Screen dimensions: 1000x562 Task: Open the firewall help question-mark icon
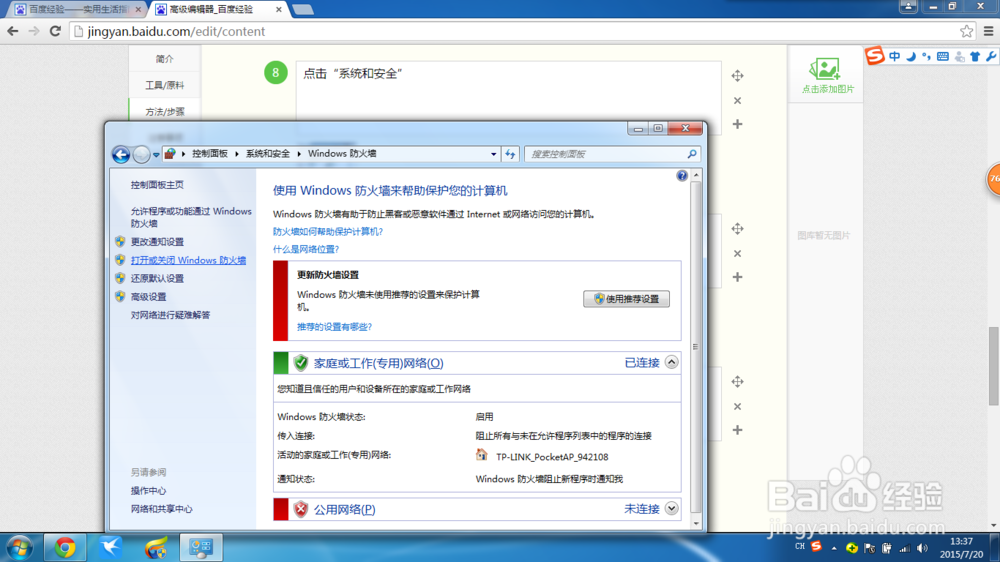pos(682,175)
